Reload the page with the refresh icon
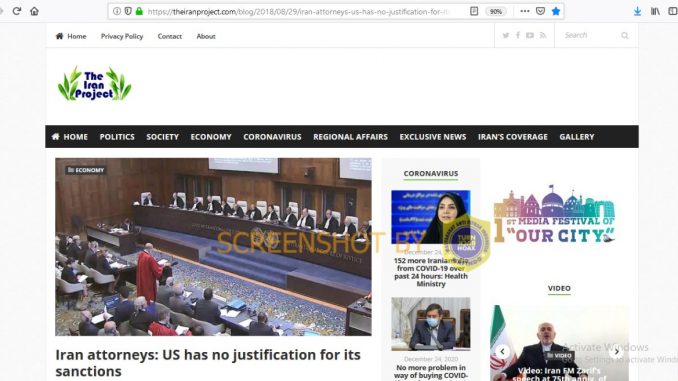The image size is (678, 381). click(x=17, y=11)
